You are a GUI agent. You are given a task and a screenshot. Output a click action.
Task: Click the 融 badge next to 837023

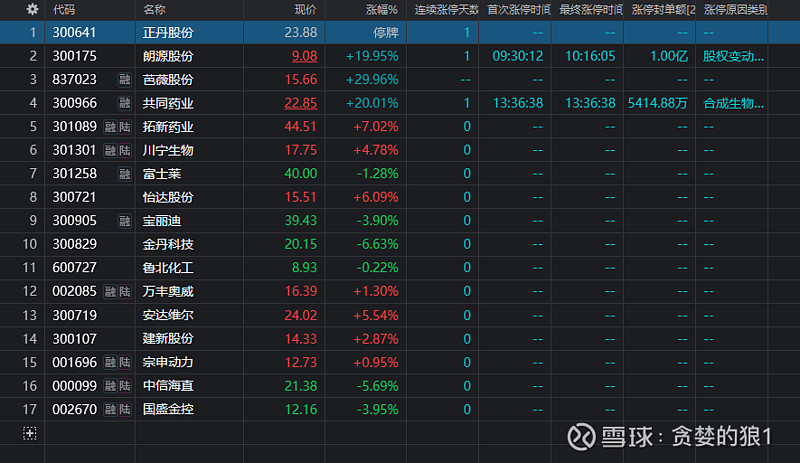[124, 80]
